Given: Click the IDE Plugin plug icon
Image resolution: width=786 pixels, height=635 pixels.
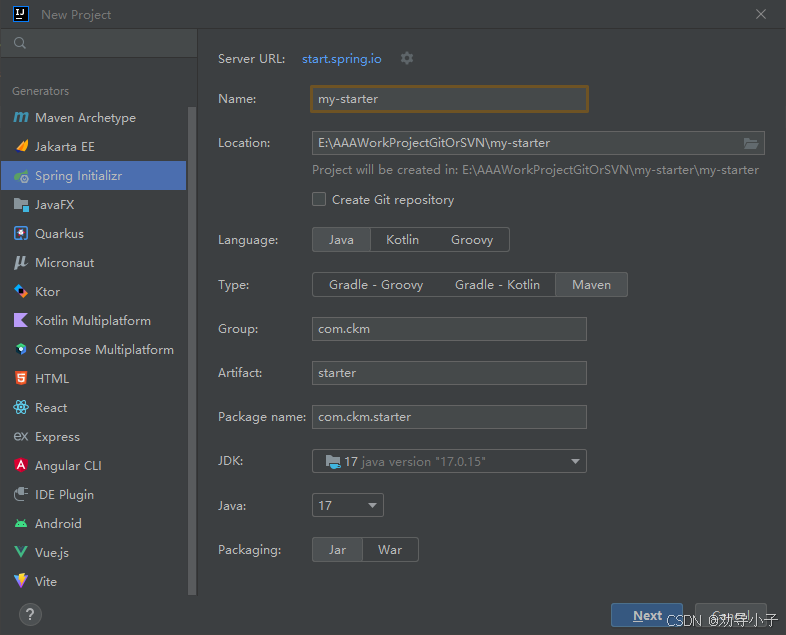Looking at the screenshot, I should [x=21, y=494].
